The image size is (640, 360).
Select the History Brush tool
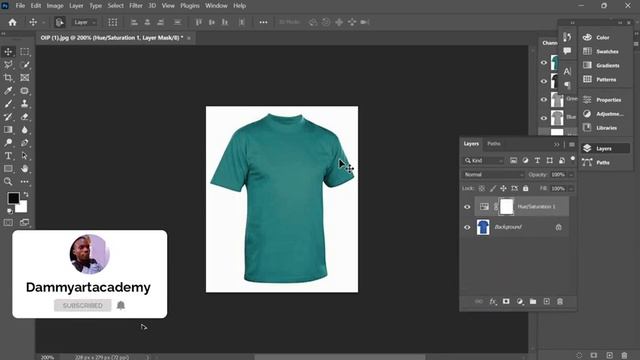8,117
